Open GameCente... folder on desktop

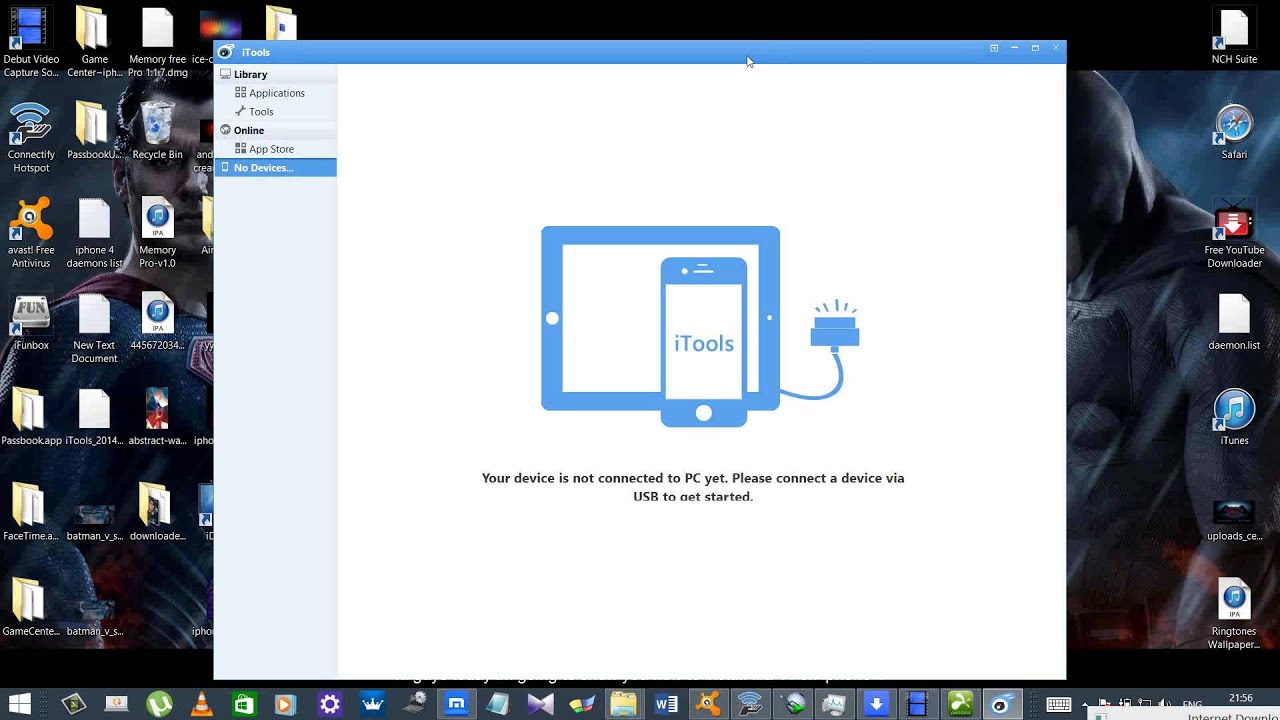31,607
